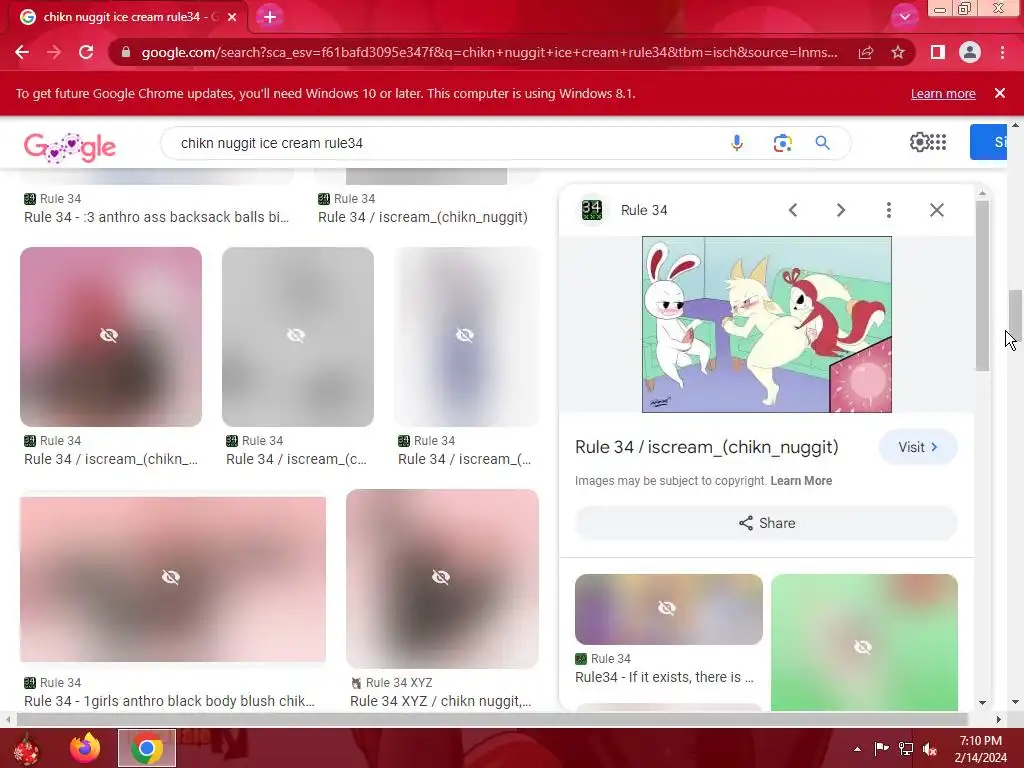Show previous image in the preview panel
This screenshot has height=768, width=1024.
click(793, 210)
